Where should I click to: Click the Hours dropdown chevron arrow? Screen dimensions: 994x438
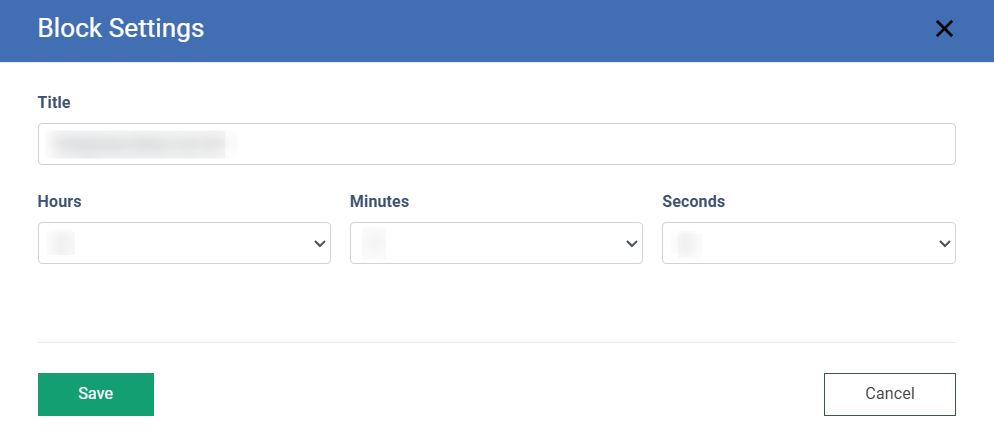(320, 243)
